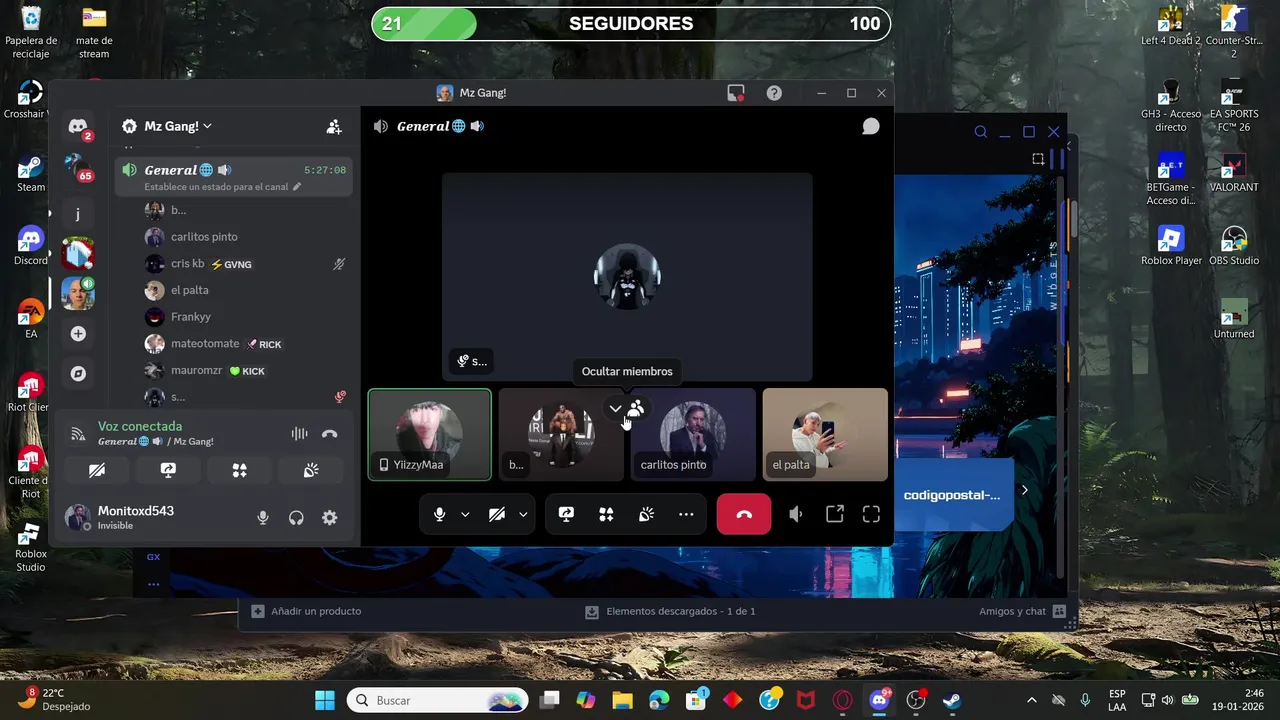Open the j server icon
Viewport: 1280px width, 720px height.
pos(78,213)
